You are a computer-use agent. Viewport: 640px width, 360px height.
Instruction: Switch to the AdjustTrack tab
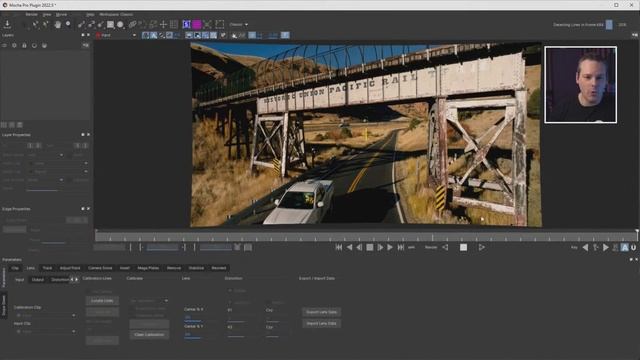(x=70, y=268)
